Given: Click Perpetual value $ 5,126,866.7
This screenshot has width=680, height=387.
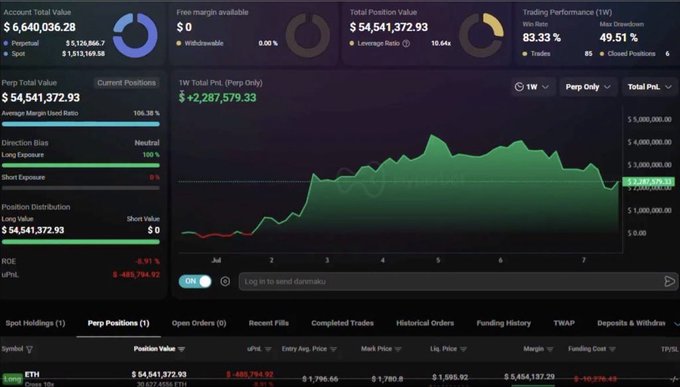Looking at the screenshot, I should (85, 43).
